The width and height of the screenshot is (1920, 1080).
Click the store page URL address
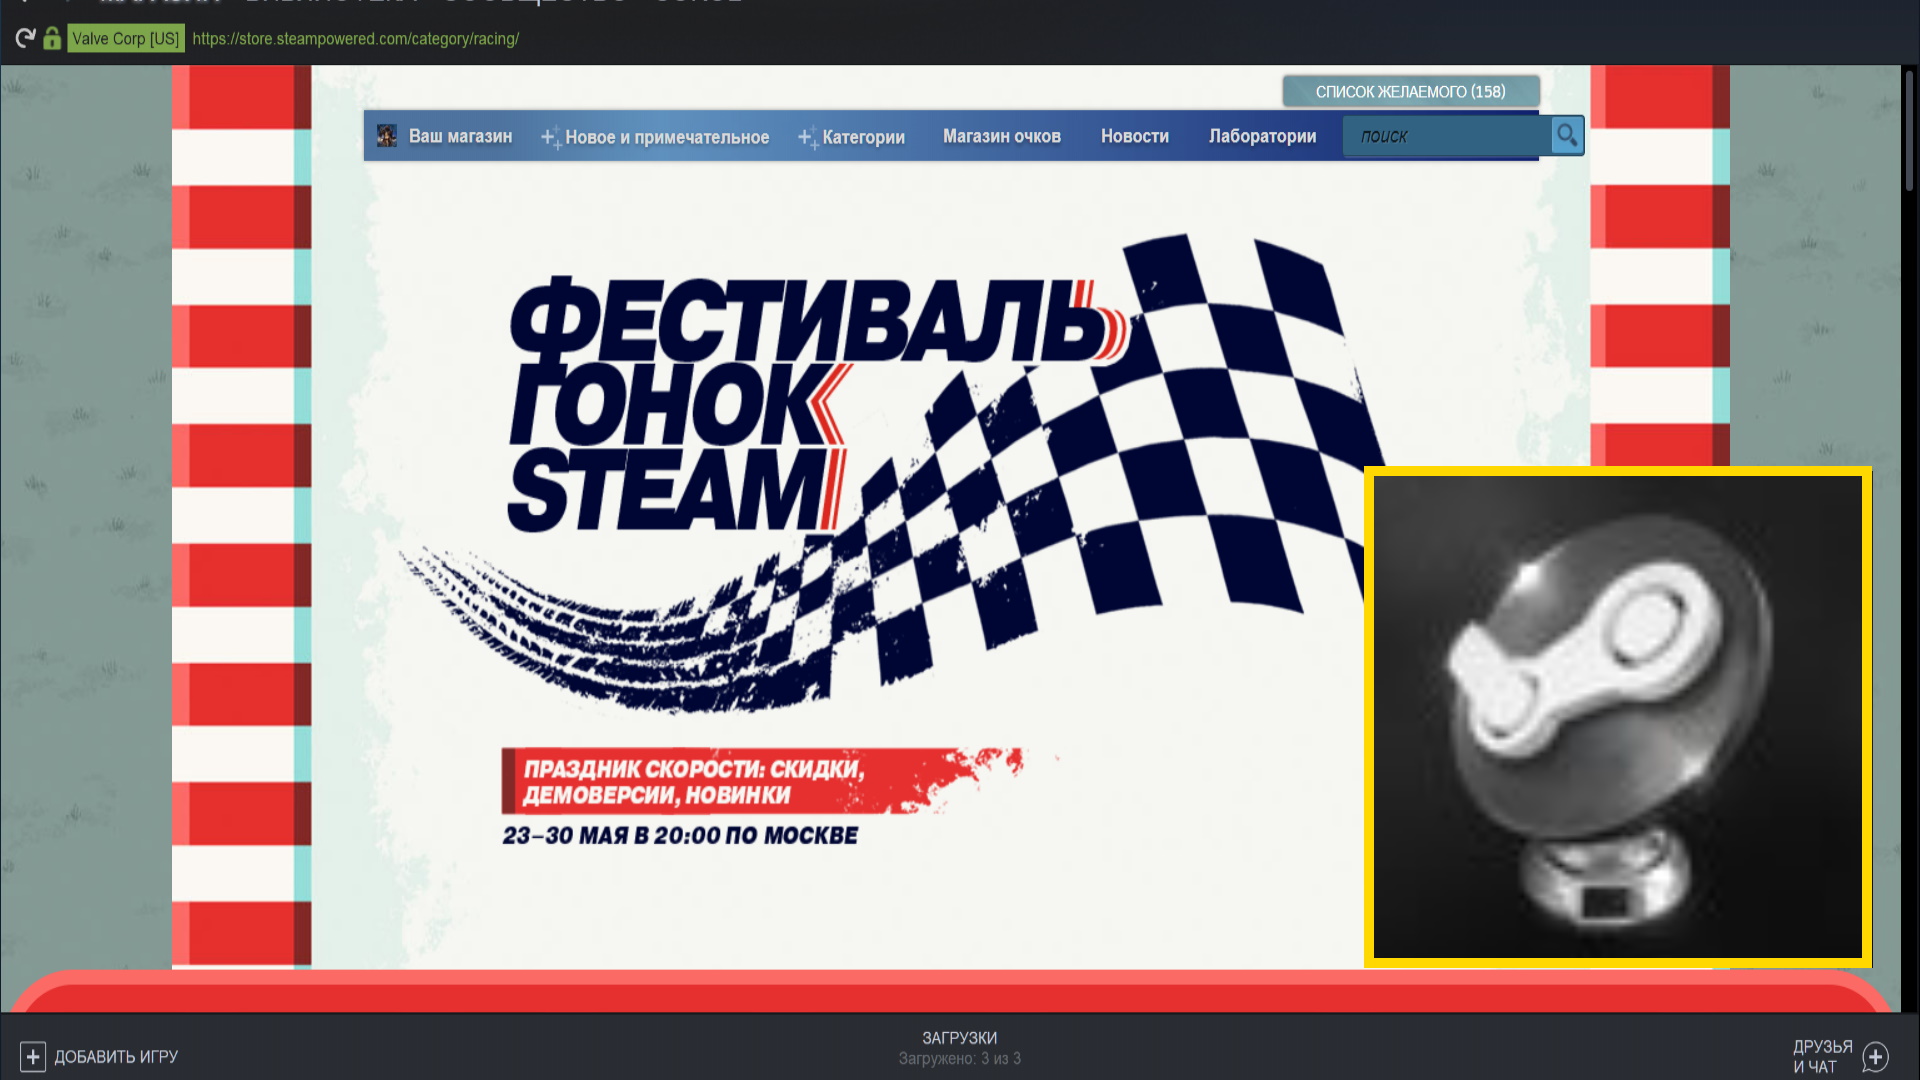[355, 39]
